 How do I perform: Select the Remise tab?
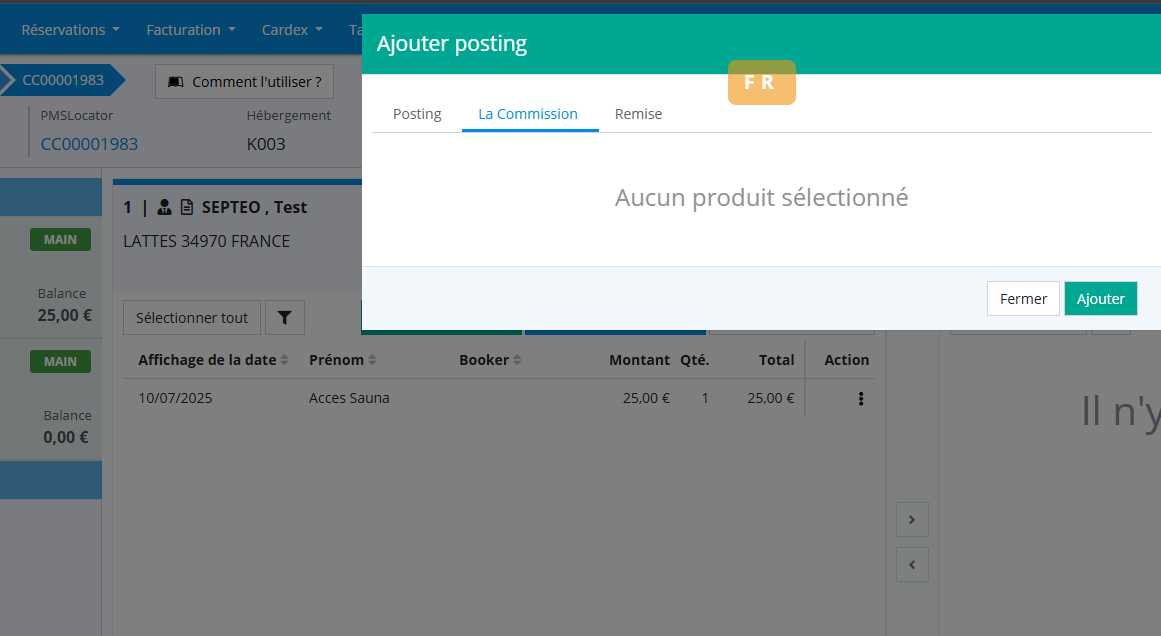(x=638, y=114)
